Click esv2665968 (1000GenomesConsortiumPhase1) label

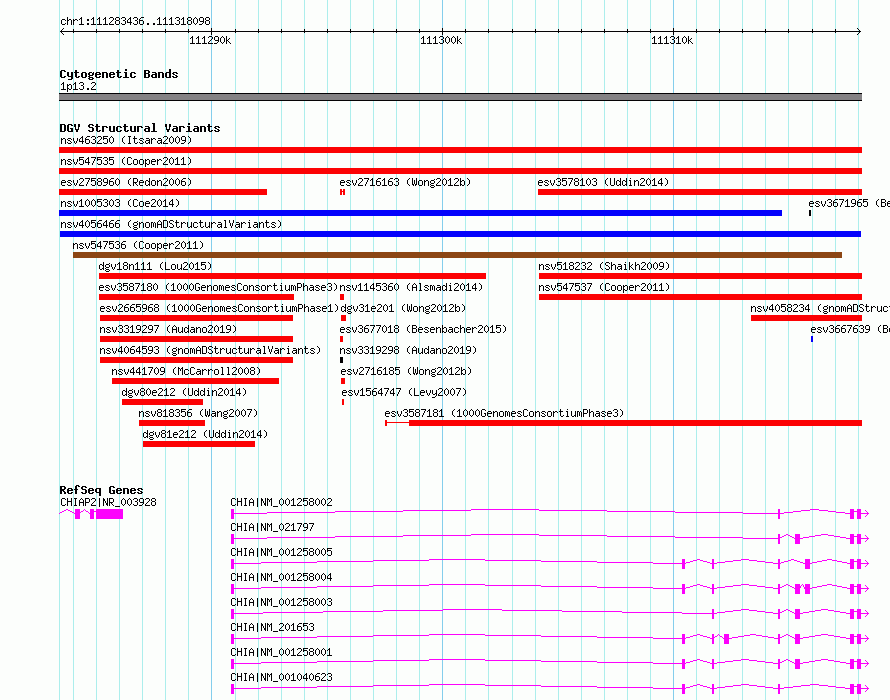tap(219, 308)
